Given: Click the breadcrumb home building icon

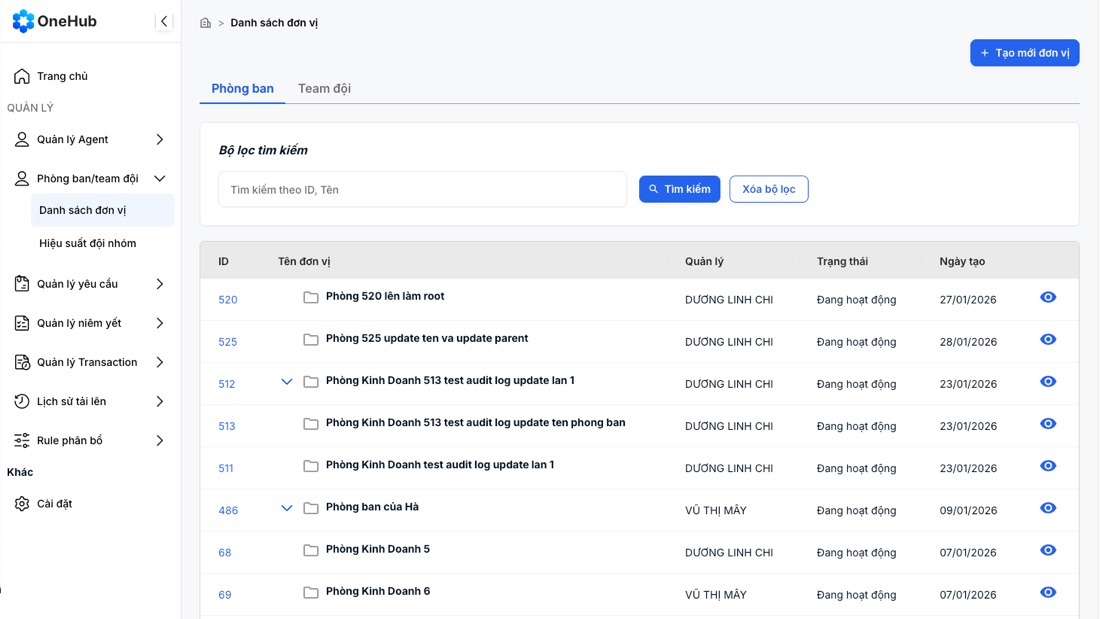Looking at the screenshot, I should [x=206, y=23].
